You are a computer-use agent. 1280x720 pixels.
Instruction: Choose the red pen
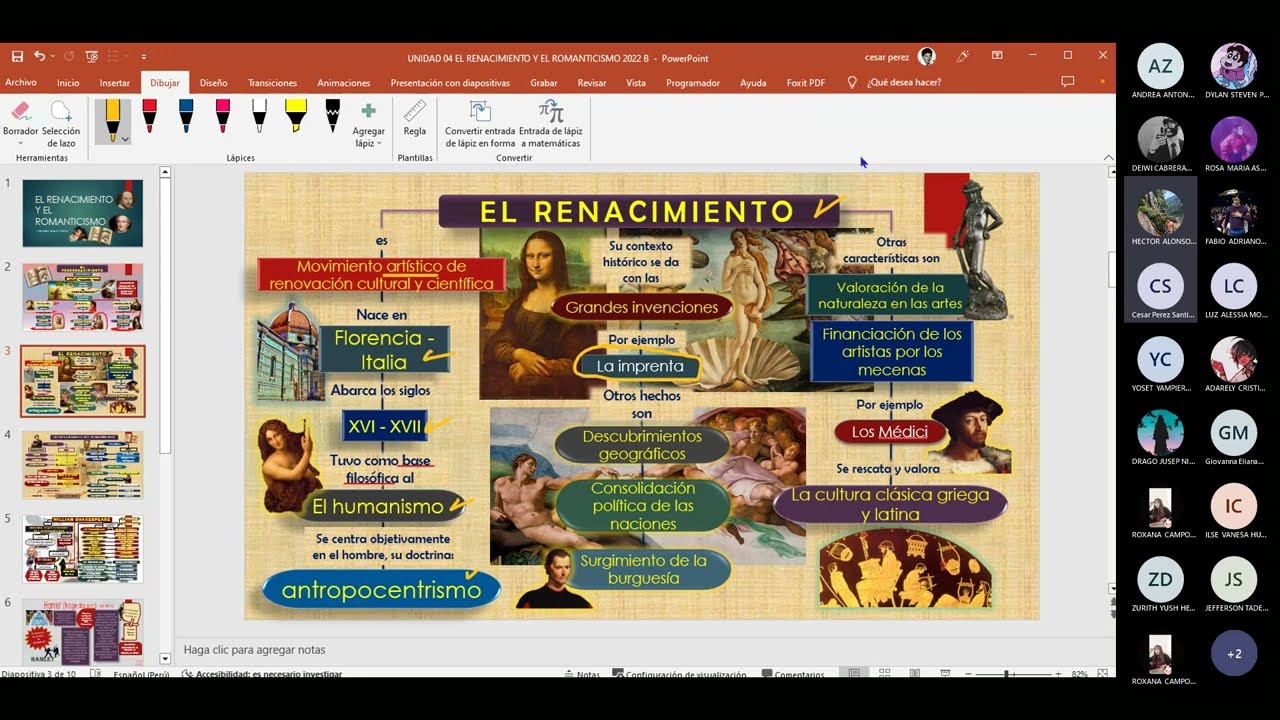tap(149, 116)
